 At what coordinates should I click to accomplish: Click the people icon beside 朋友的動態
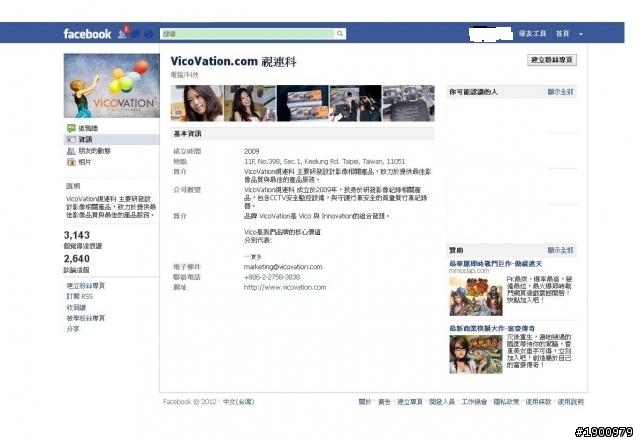click(71, 151)
